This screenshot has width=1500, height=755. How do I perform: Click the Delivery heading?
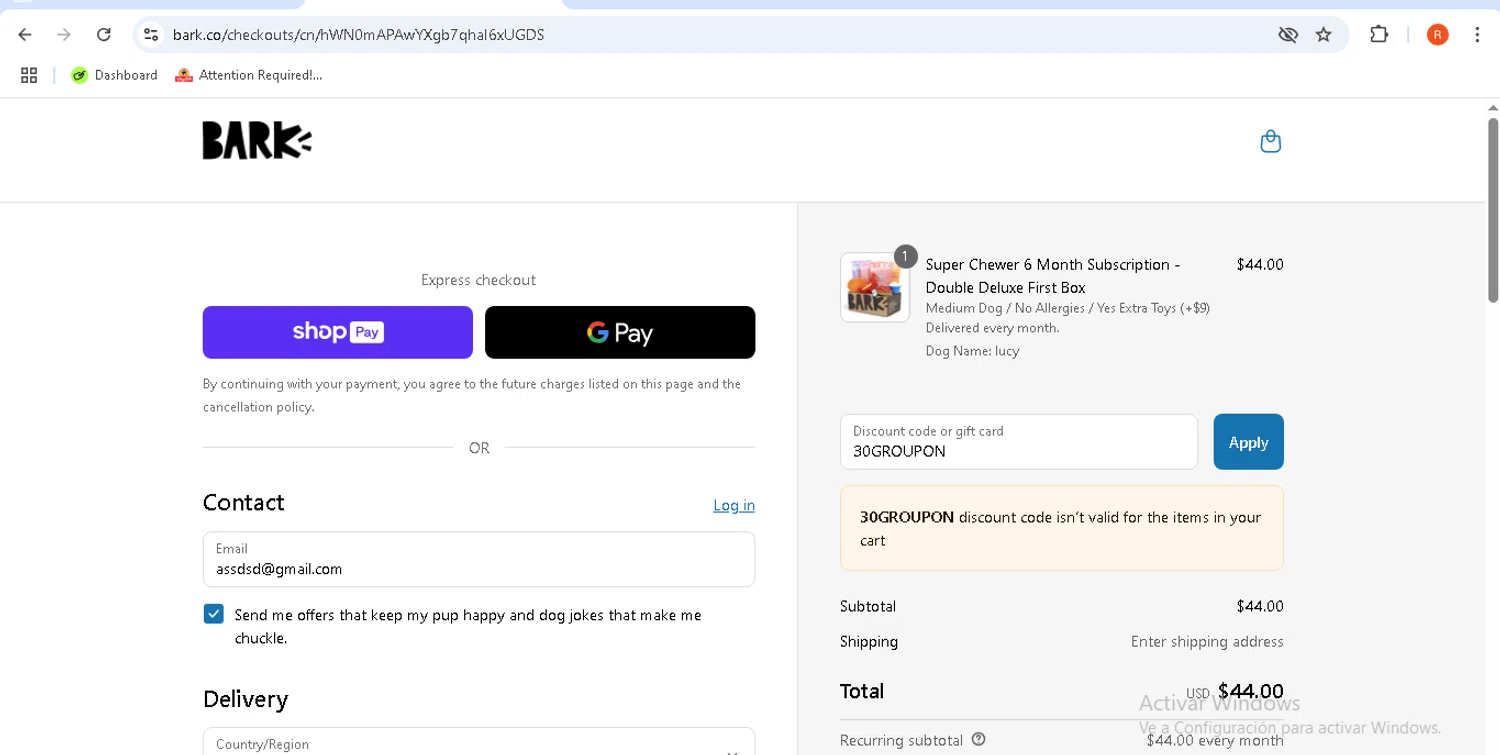coord(245,699)
